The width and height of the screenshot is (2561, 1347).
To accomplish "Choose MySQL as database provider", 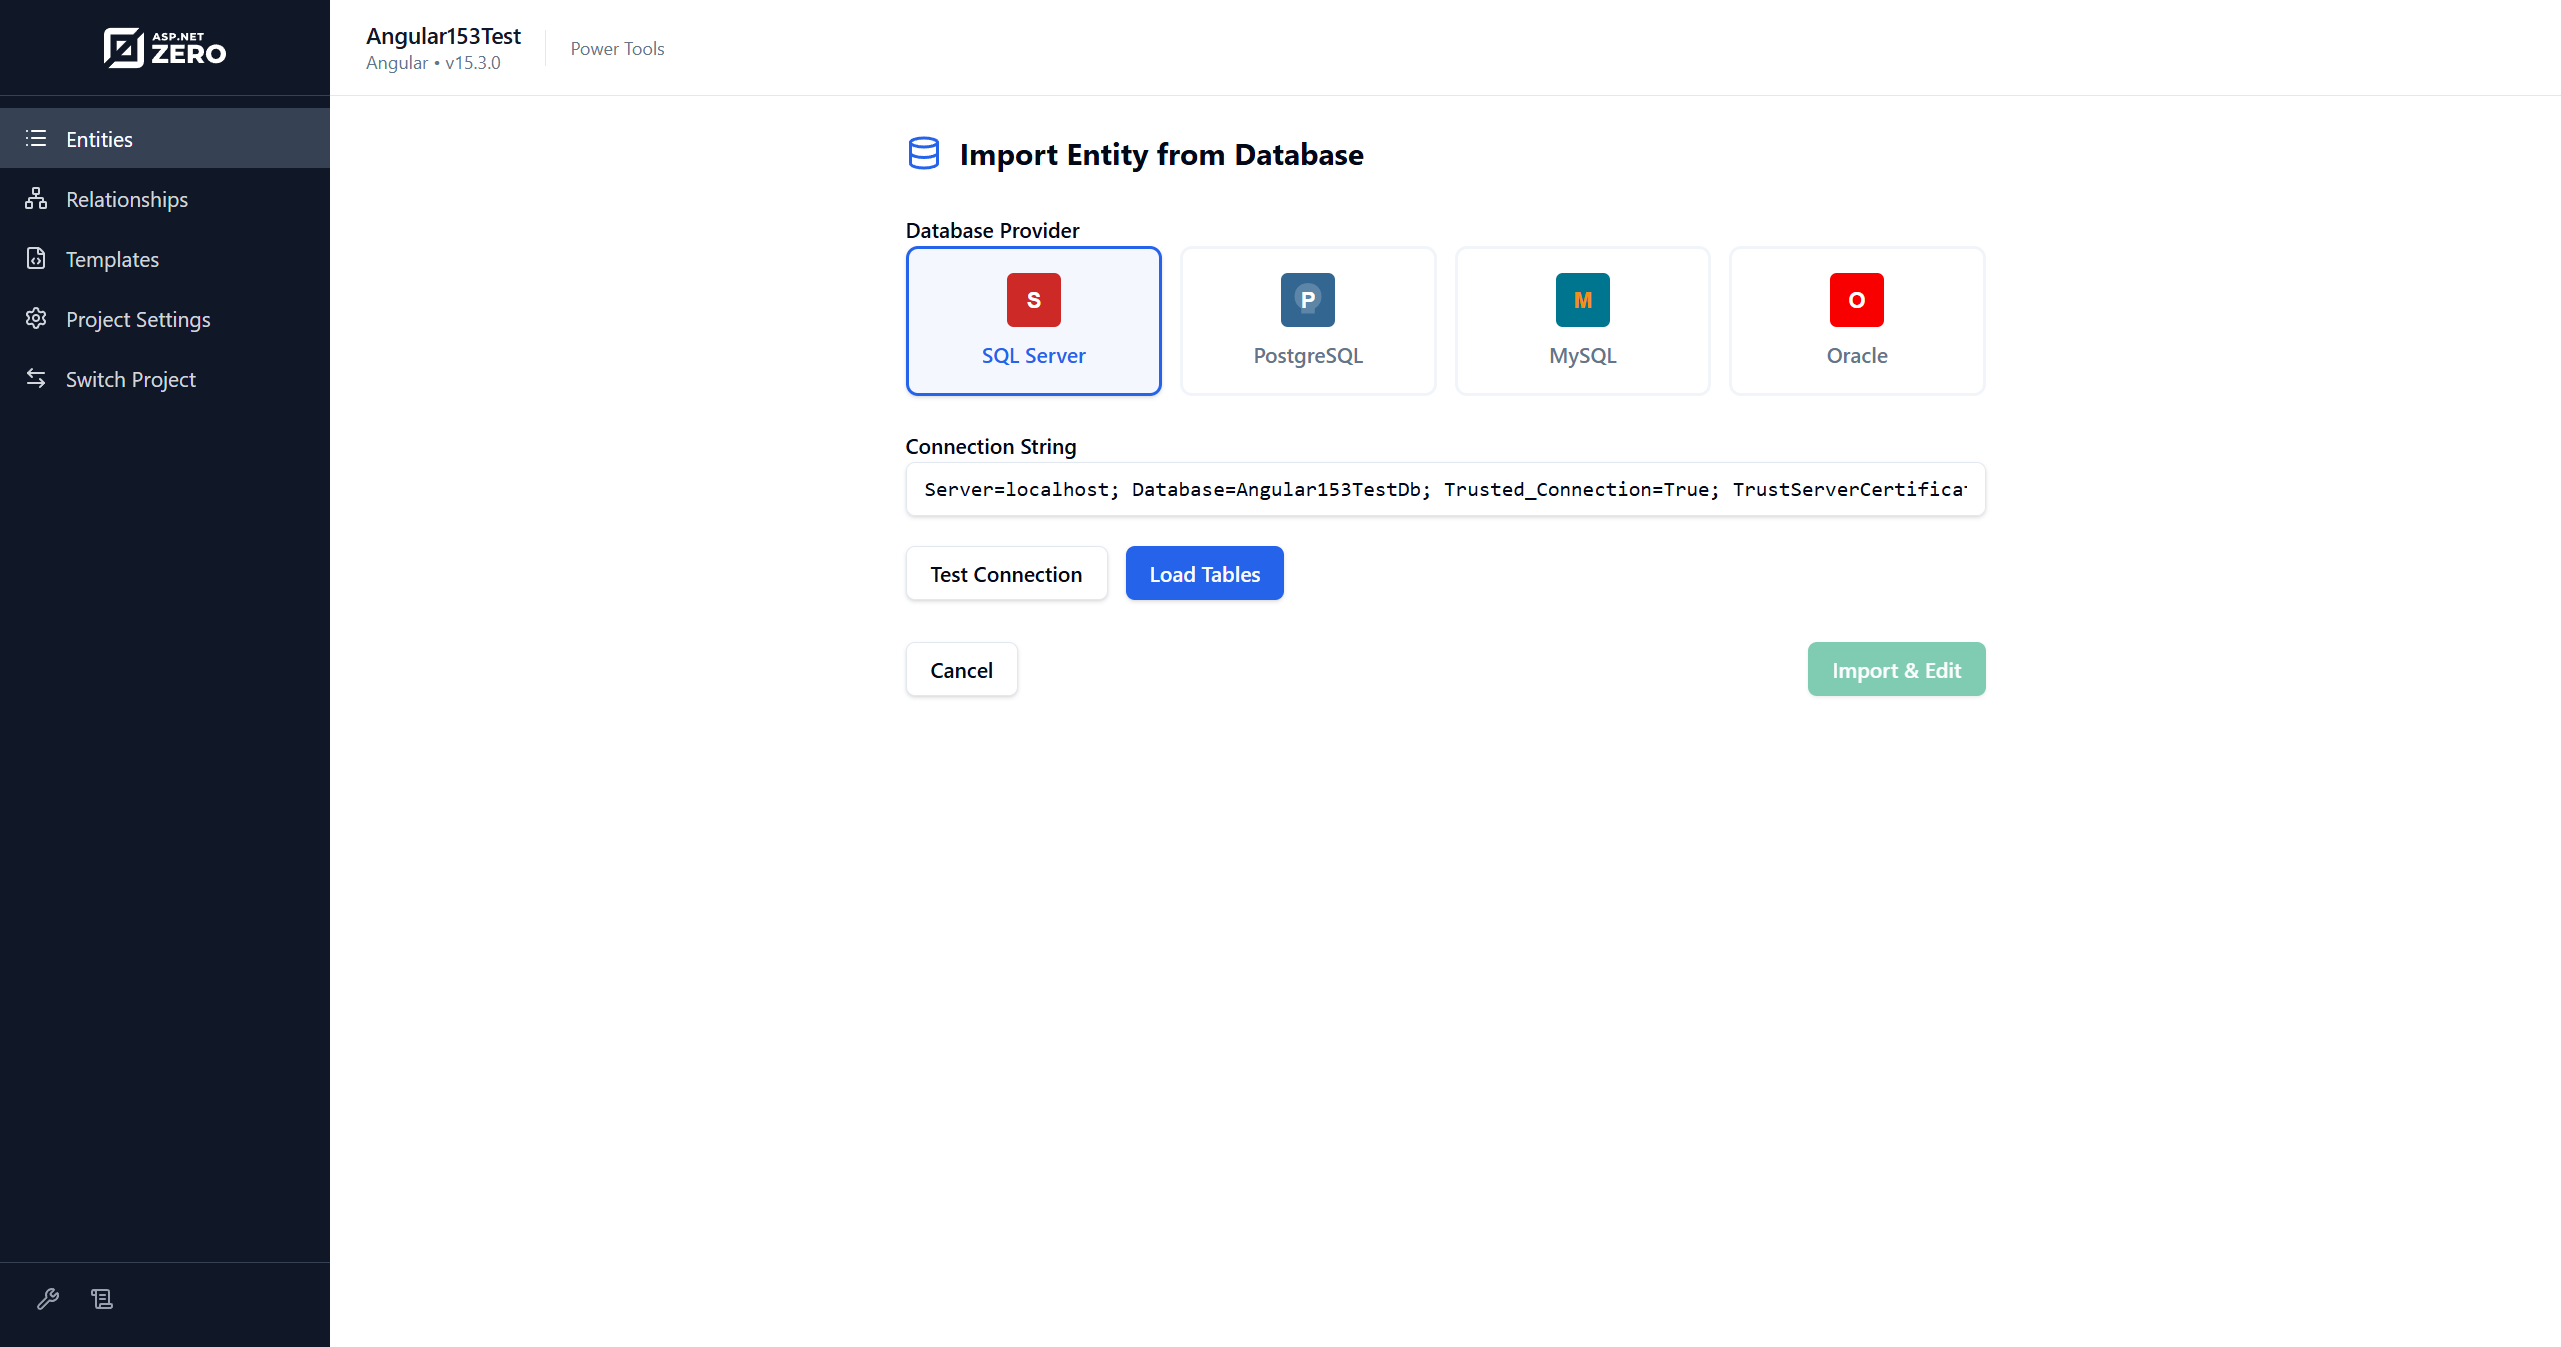I will [1583, 321].
